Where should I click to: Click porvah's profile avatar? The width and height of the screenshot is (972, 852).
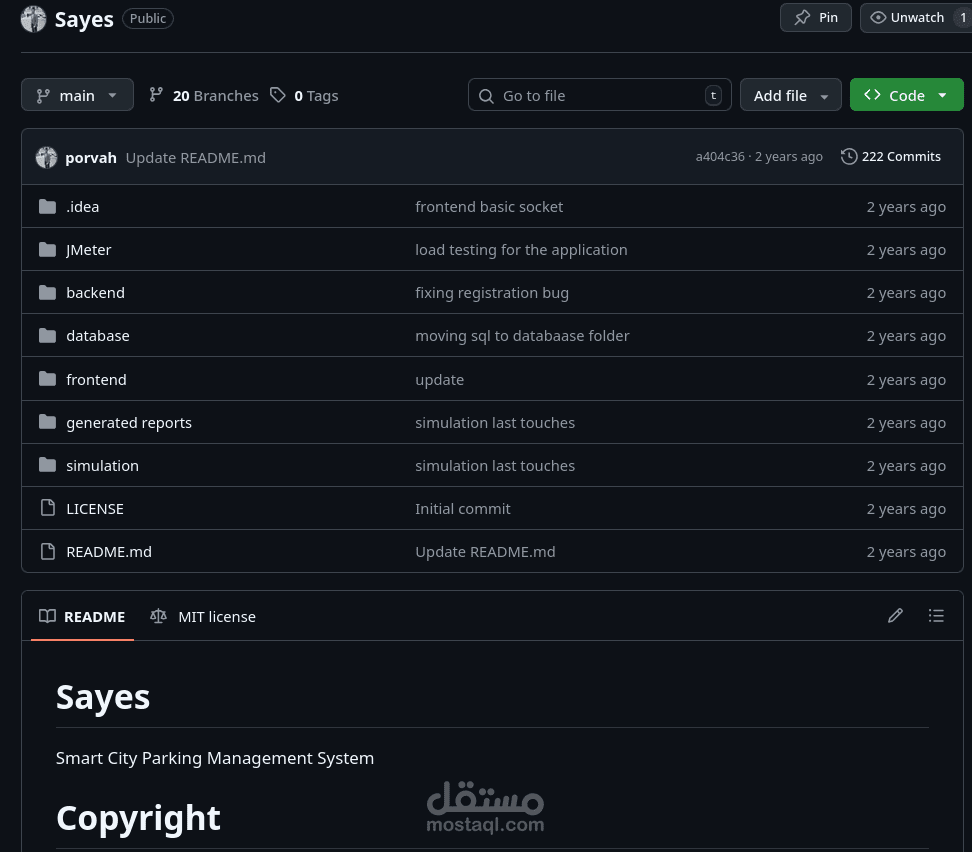coord(46,157)
